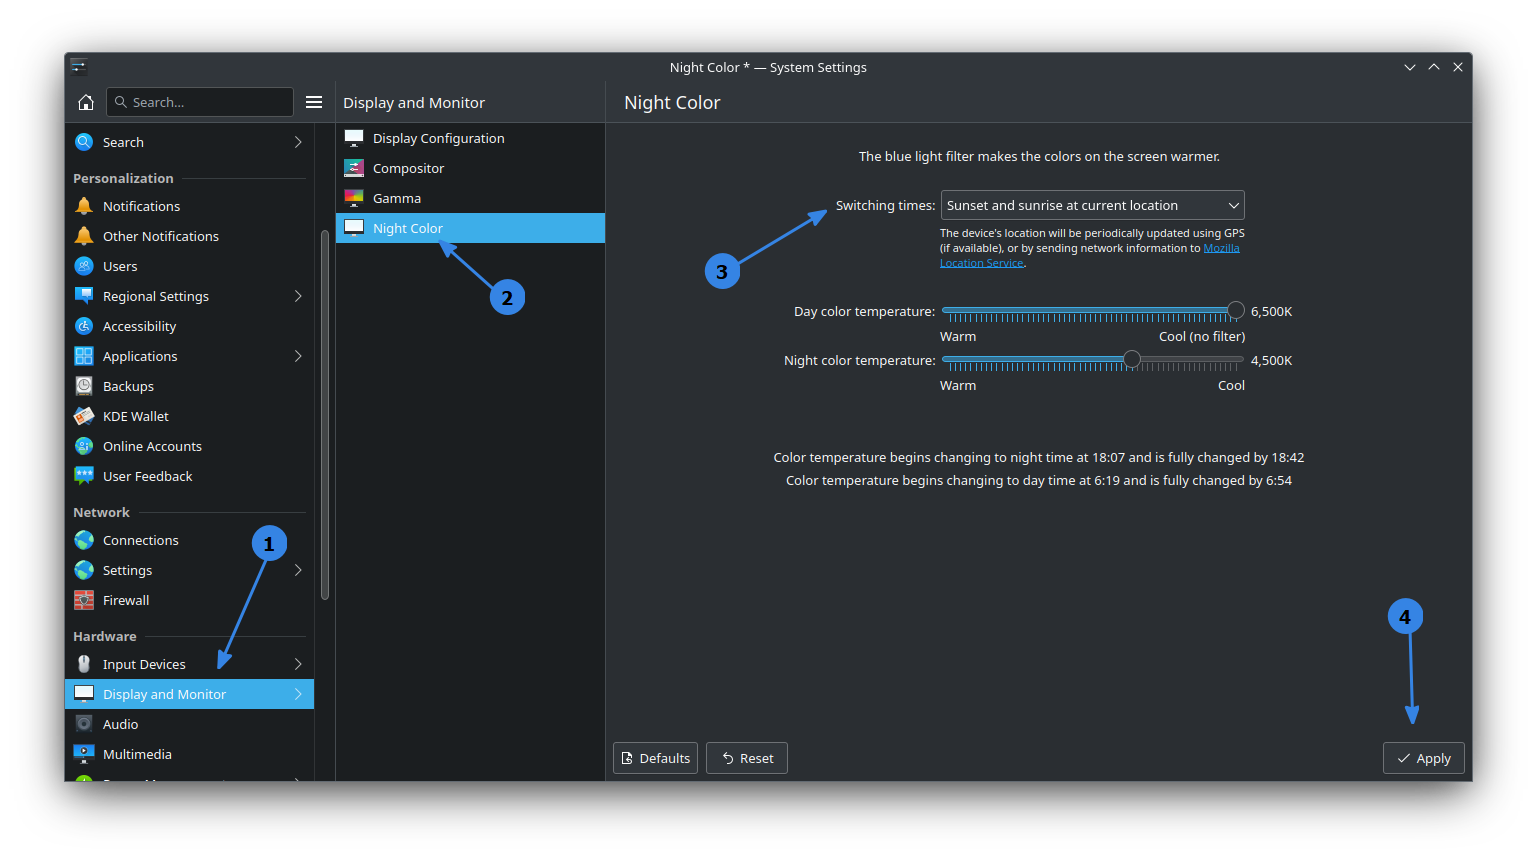Click the 4,500K night temperature value

click(1271, 360)
